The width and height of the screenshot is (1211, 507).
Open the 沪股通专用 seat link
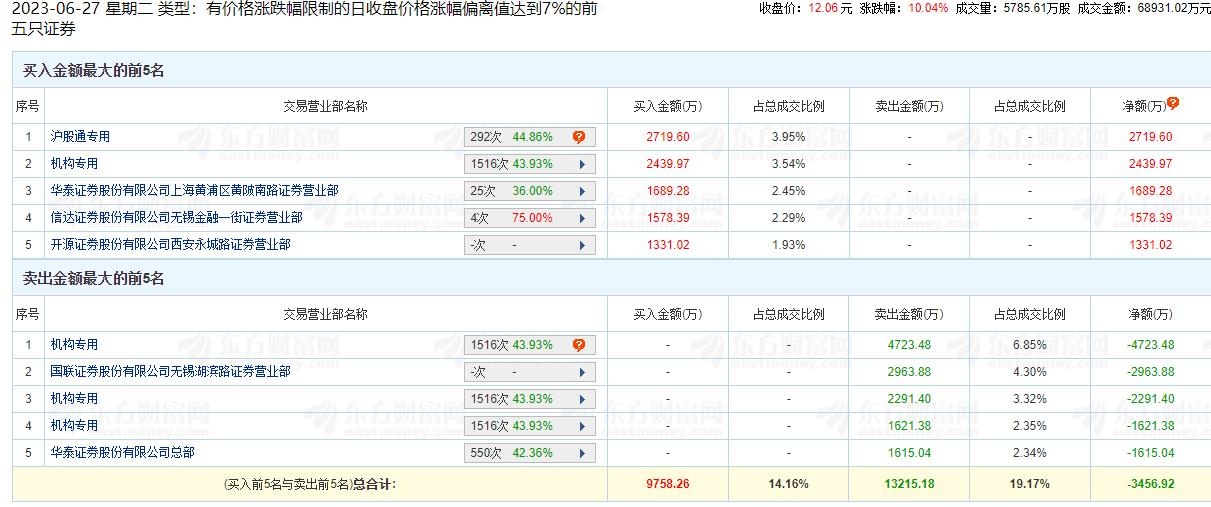(80, 137)
